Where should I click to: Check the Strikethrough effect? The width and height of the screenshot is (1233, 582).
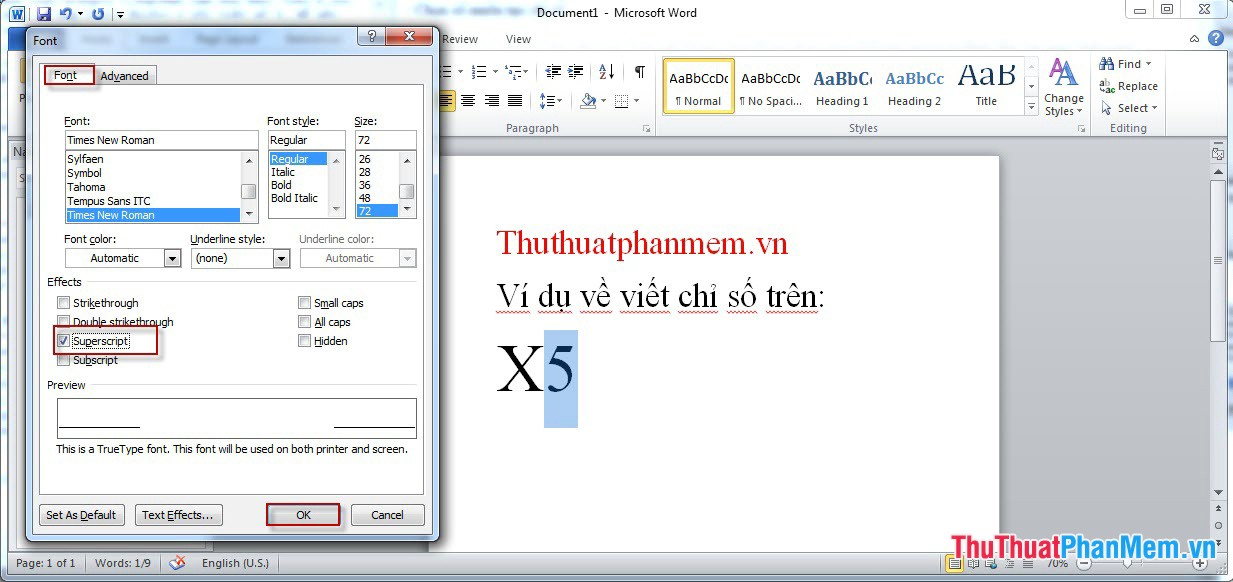[x=63, y=302]
